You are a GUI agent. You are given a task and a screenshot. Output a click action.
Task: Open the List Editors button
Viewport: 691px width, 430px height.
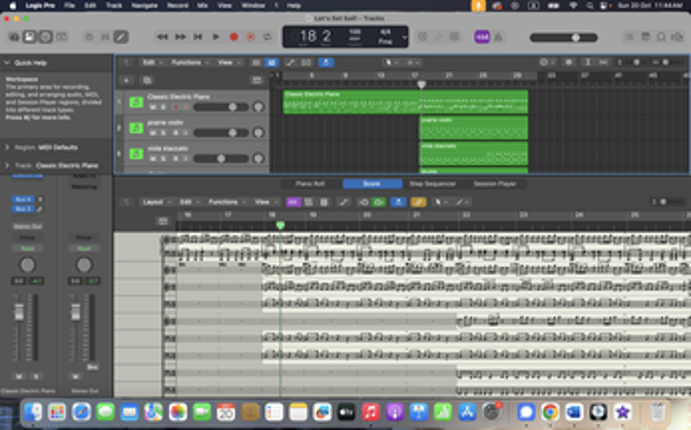pyautogui.click(x=629, y=37)
